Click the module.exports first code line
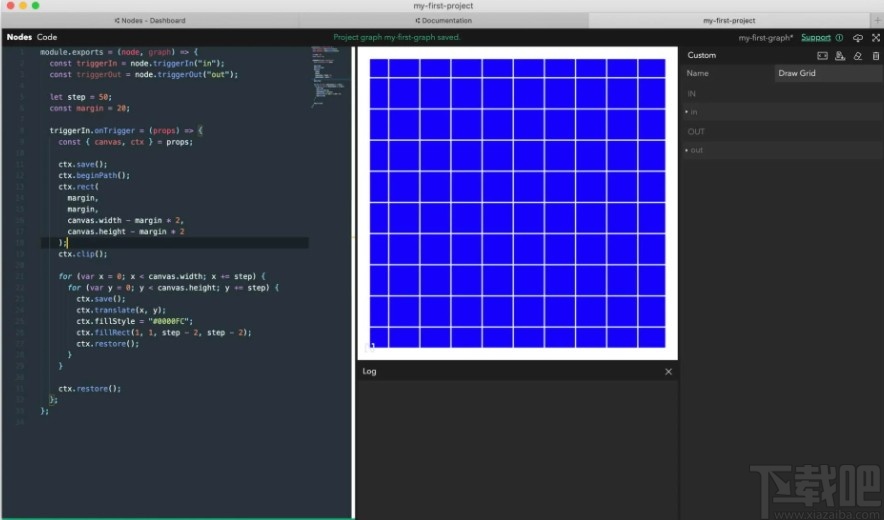Image resolution: width=884 pixels, height=520 pixels. click(x=119, y=52)
